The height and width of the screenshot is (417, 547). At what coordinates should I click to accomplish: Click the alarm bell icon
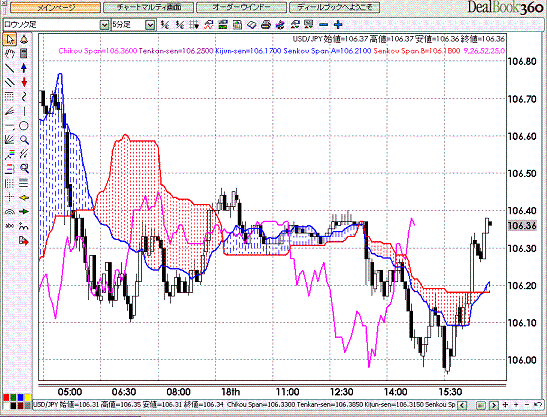coord(24,39)
